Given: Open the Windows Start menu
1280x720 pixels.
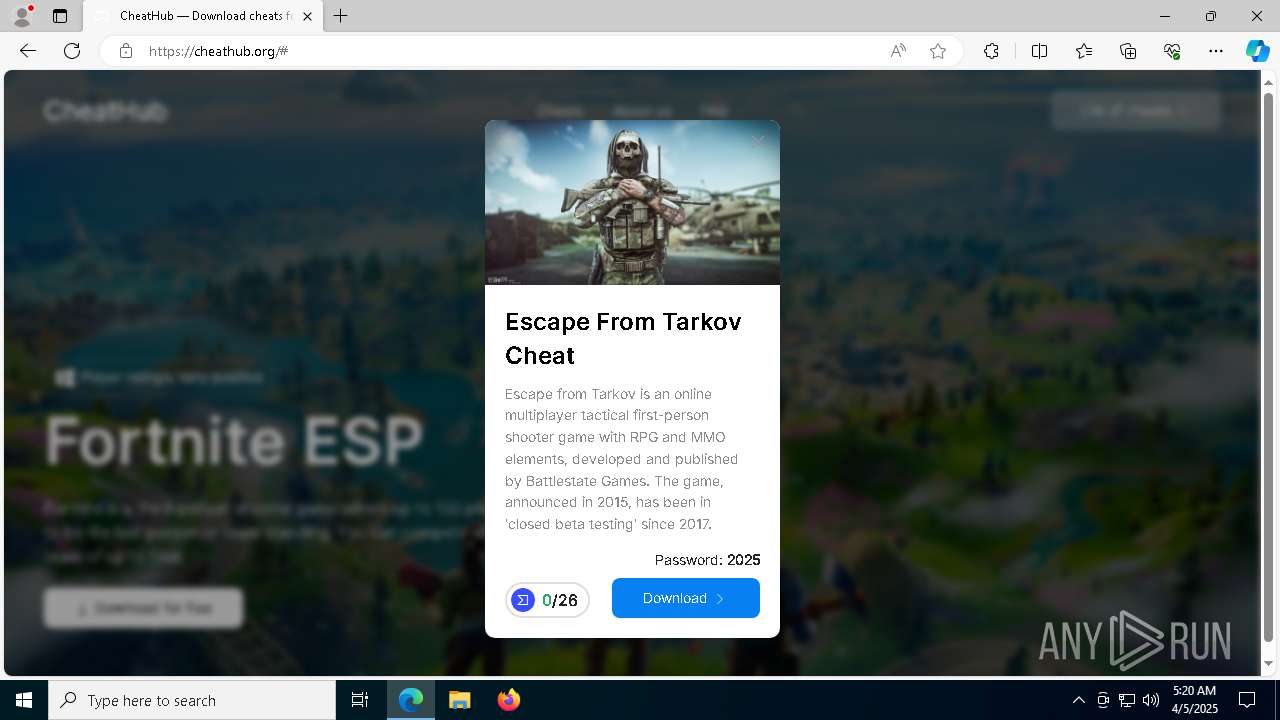Looking at the screenshot, I should 24,700.
